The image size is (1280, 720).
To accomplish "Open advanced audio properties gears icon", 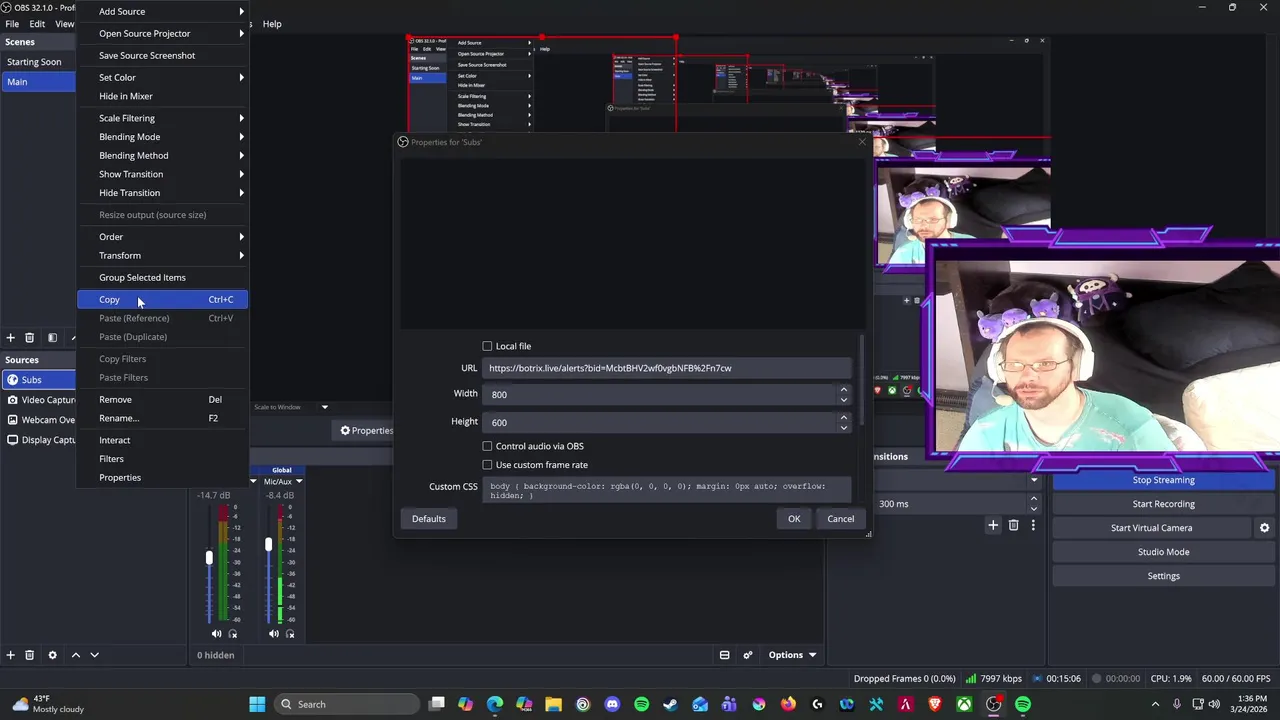I will coord(747,655).
